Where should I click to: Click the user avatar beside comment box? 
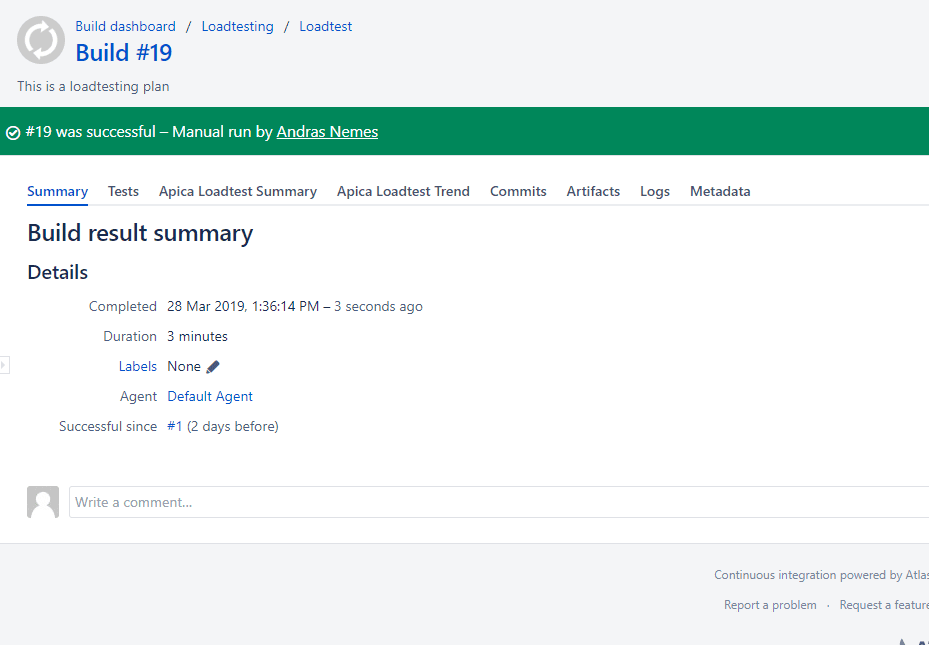pos(43,502)
